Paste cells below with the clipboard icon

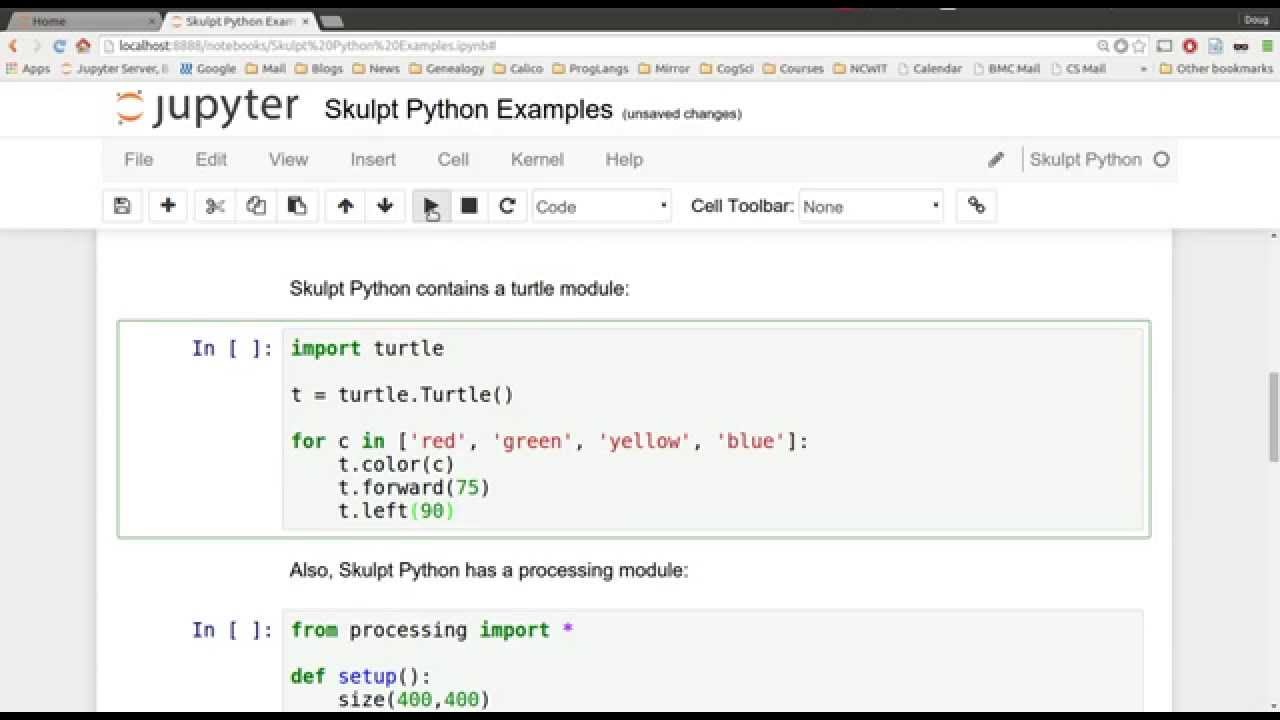pyautogui.click(x=297, y=206)
